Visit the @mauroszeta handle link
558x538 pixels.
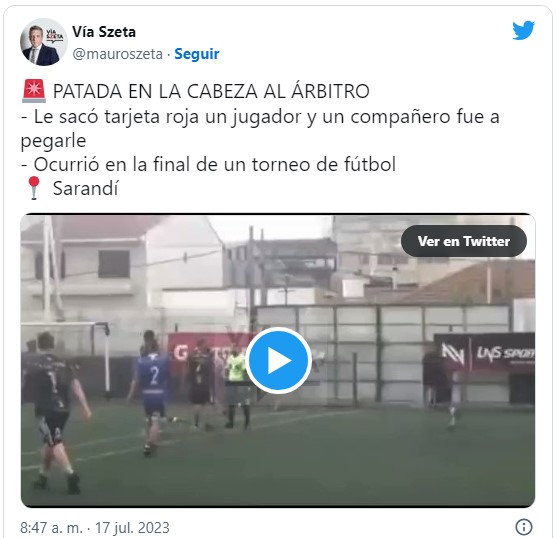click(x=117, y=54)
